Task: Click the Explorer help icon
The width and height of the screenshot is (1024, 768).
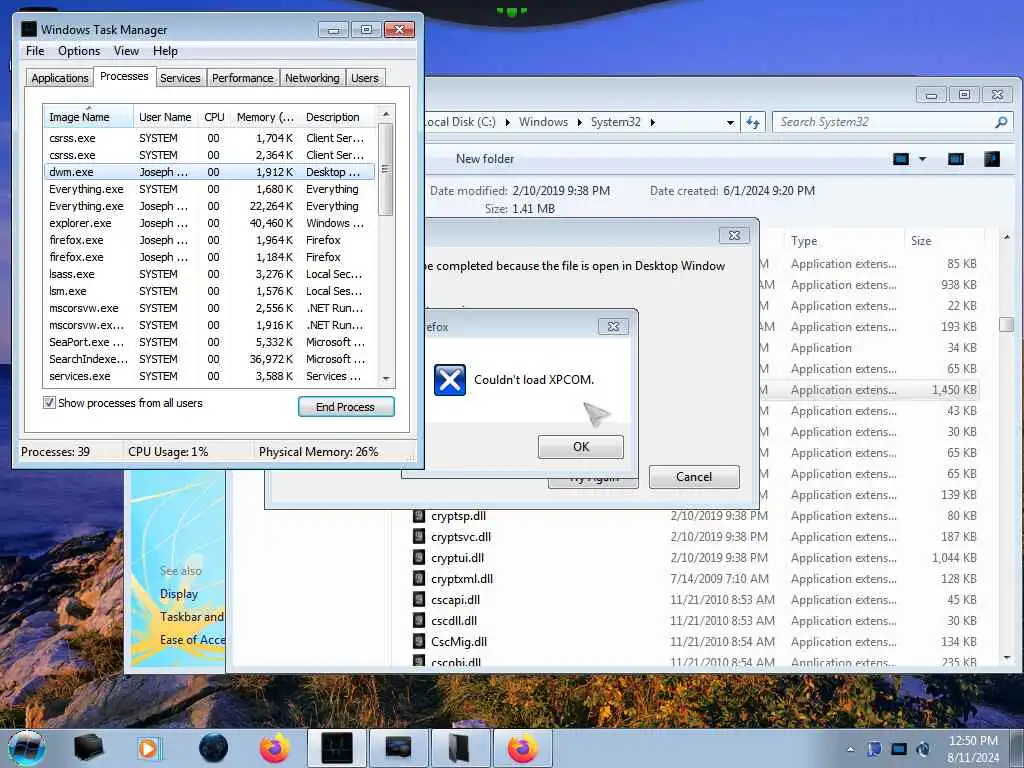Action: pyautogui.click(x=991, y=159)
